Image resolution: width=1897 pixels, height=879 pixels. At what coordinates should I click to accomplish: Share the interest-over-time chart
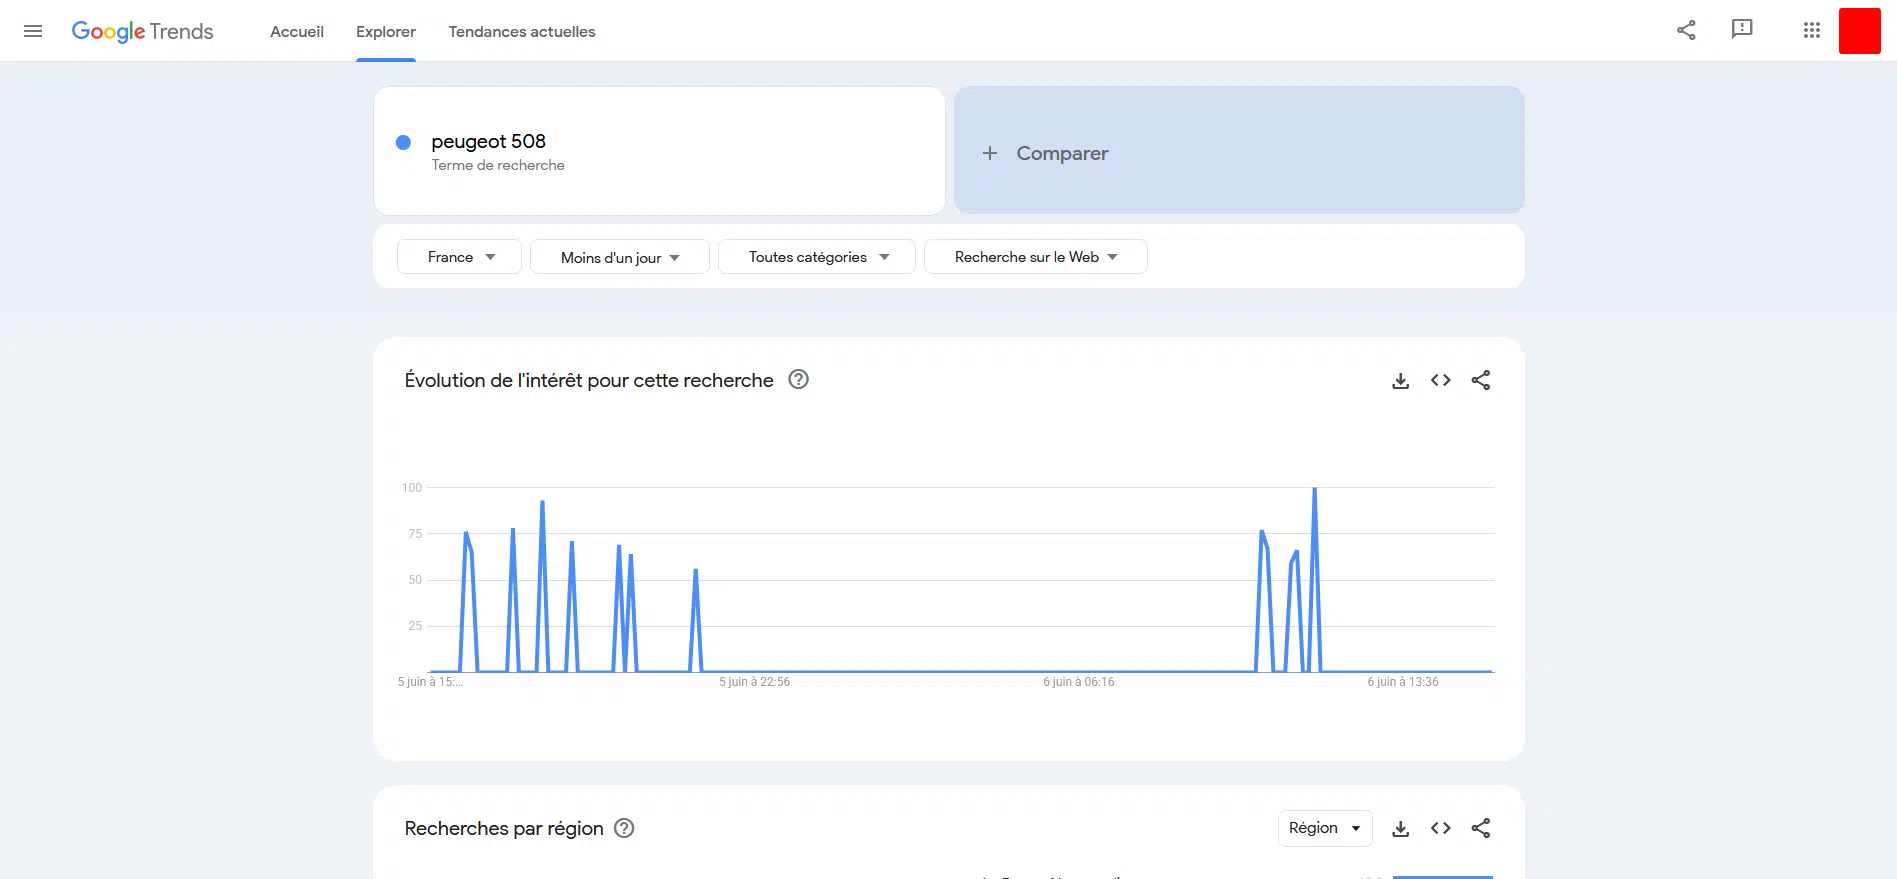click(x=1481, y=380)
